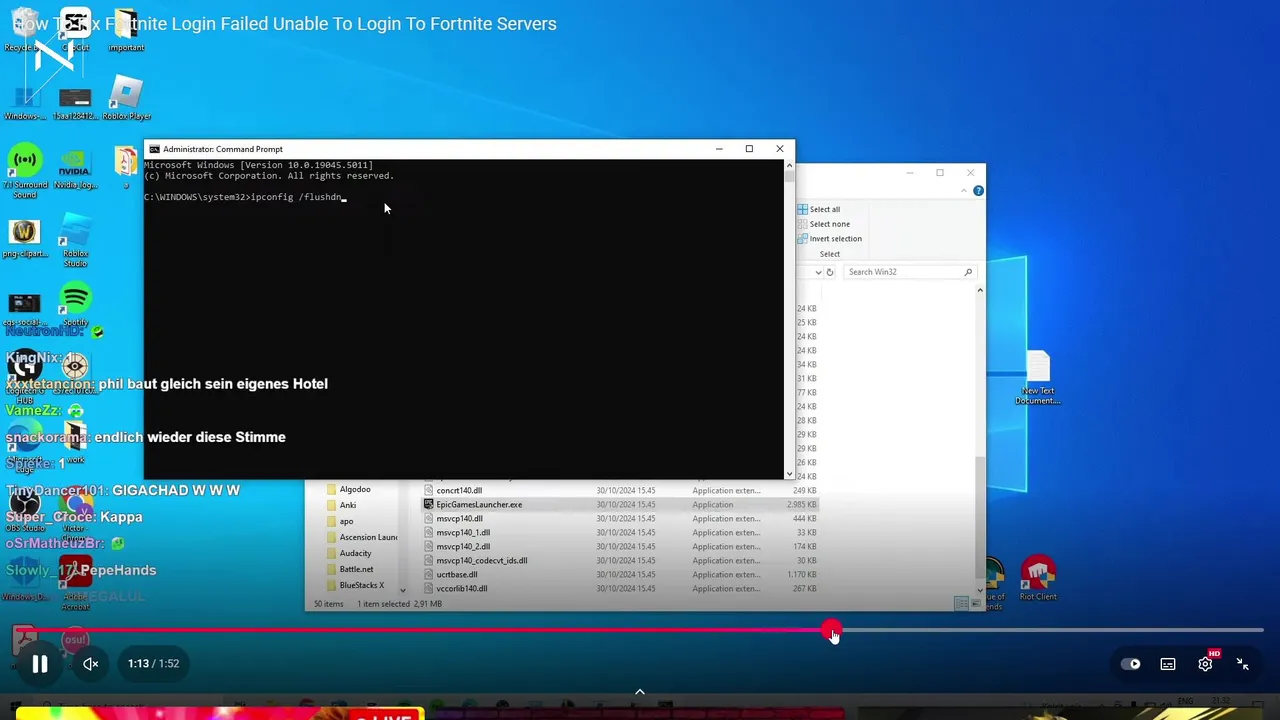1280x720 pixels.
Task: Open New Text Document on desktop
Action: tap(1038, 378)
